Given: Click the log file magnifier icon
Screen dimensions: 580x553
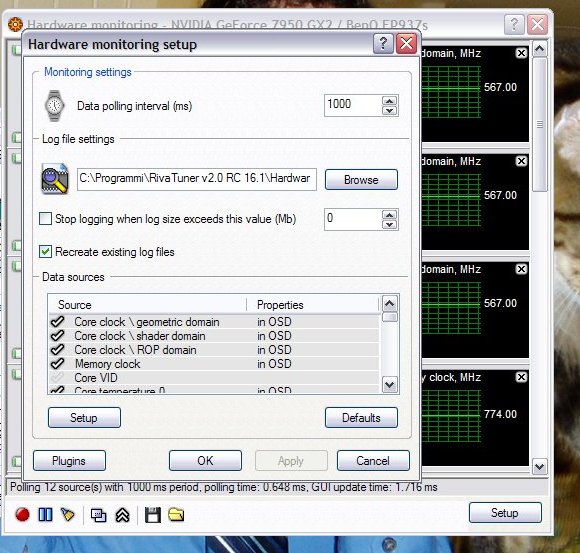Looking at the screenshot, I should pos(55,179).
